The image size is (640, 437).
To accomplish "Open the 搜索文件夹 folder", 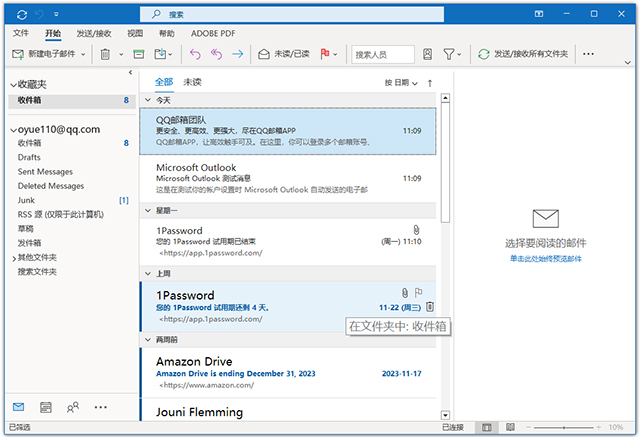I will tap(37, 272).
